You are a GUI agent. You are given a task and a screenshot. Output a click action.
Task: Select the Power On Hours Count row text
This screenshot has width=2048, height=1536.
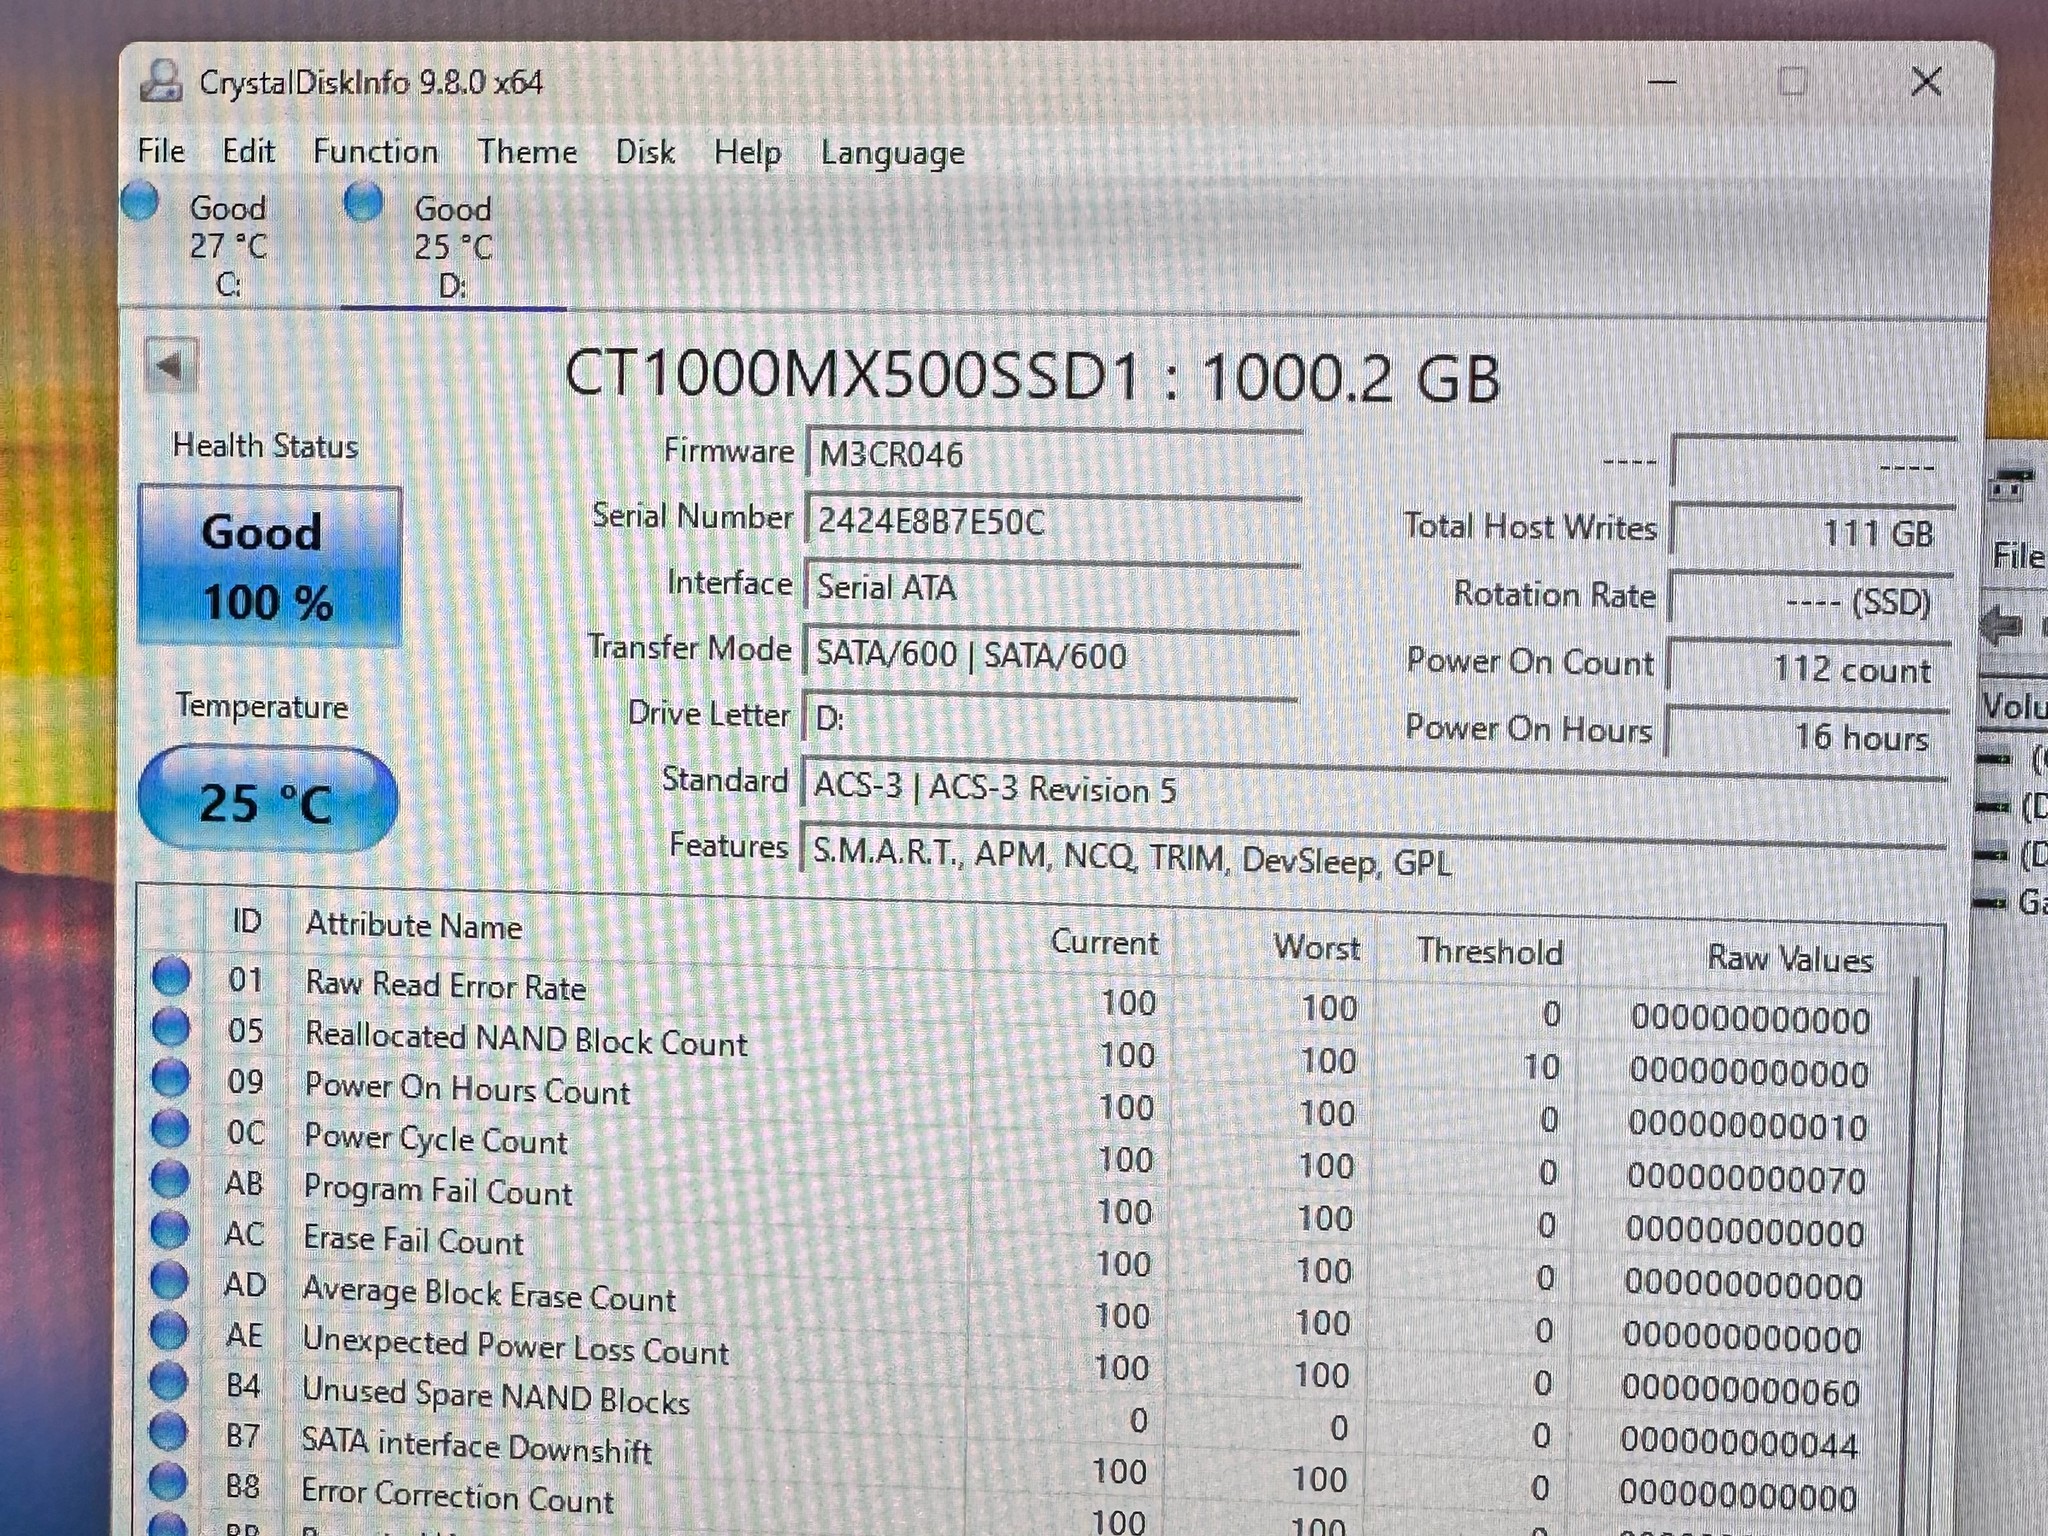point(467,1088)
